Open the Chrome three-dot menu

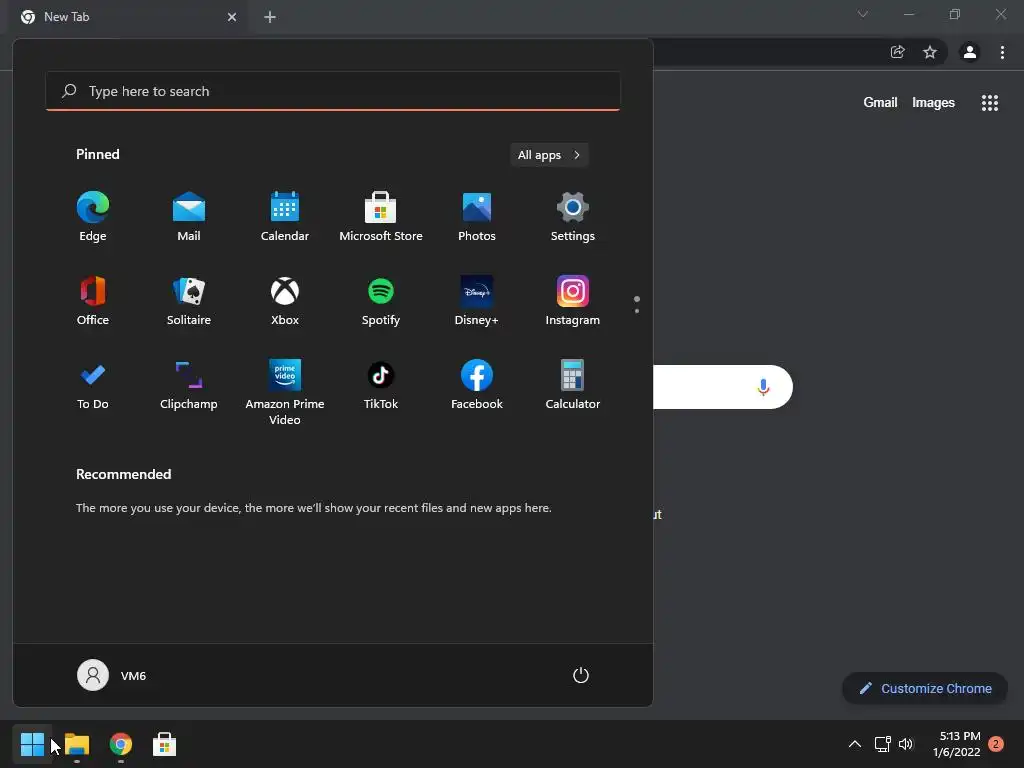(1002, 52)
